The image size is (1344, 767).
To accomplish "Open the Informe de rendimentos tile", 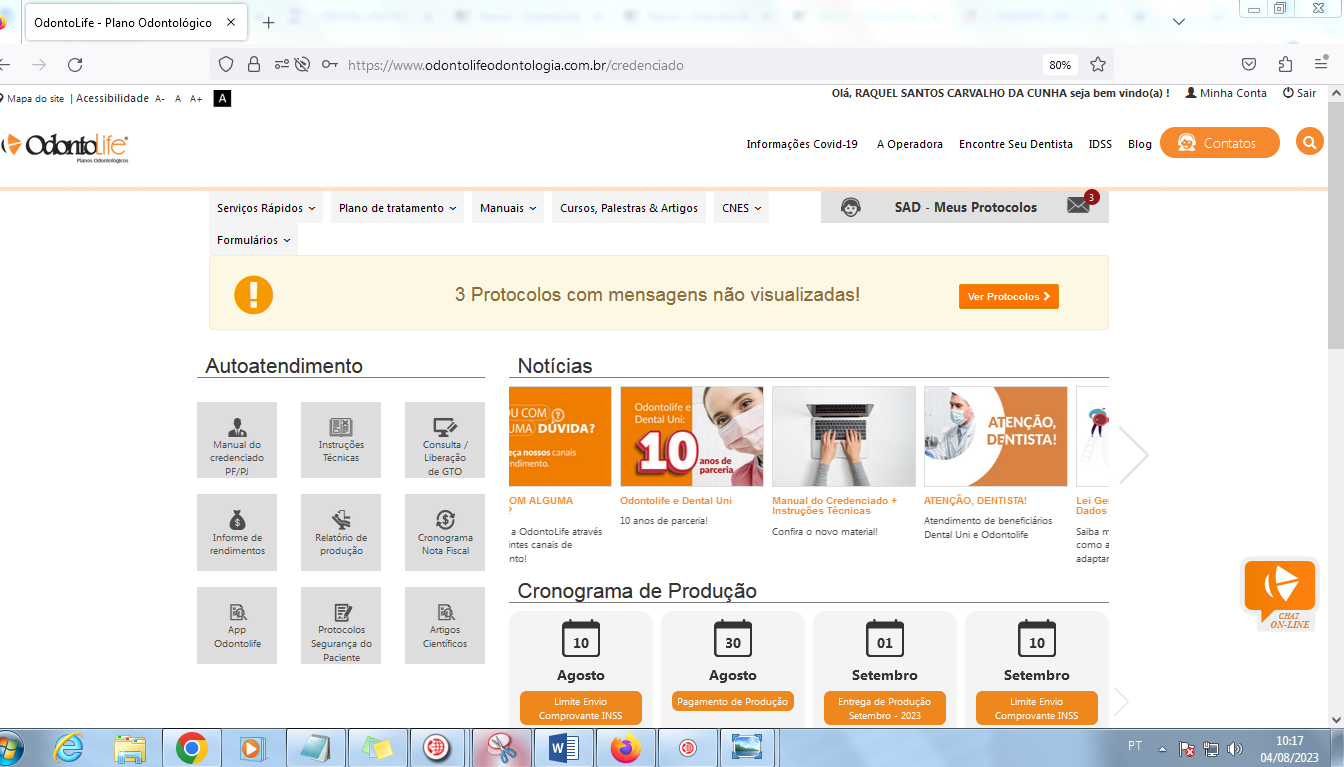I will pyautogui.click(x=237, y=532).
